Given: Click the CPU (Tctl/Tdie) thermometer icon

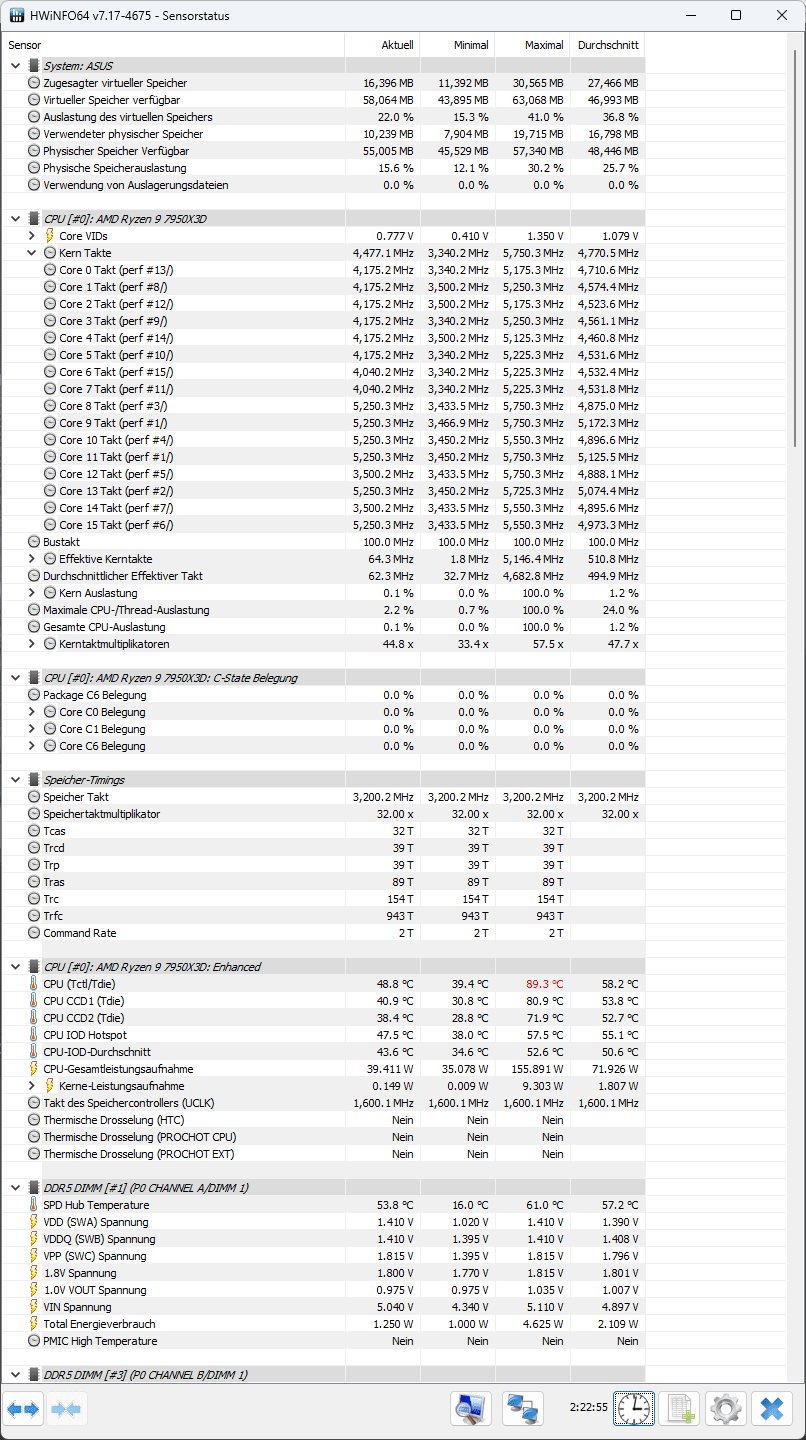Looking at the screenshot, I should (34, 984).
